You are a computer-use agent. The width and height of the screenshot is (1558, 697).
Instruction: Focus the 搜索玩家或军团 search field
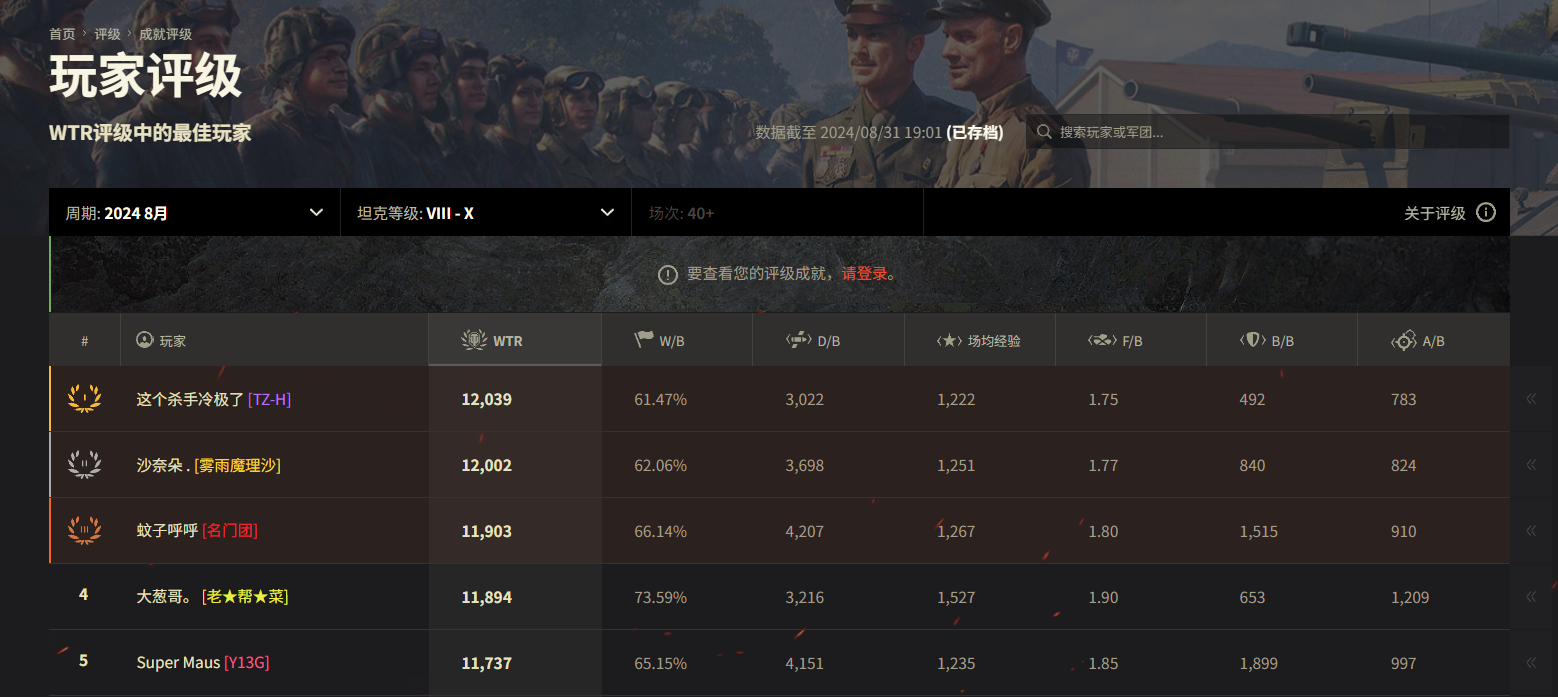click(x=1270, y=132)
